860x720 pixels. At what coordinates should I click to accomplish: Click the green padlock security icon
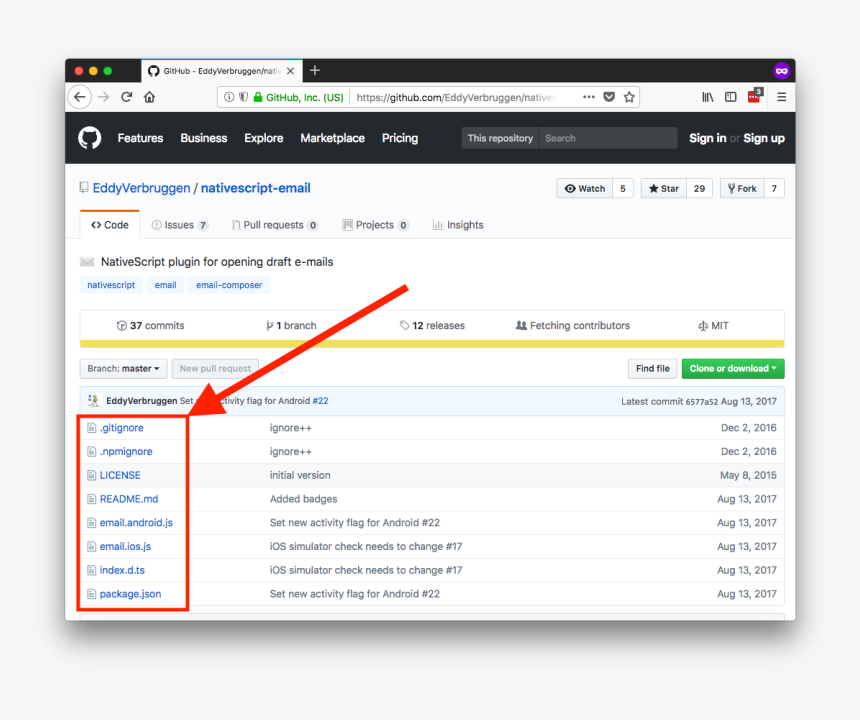click(x=258, y=97)
